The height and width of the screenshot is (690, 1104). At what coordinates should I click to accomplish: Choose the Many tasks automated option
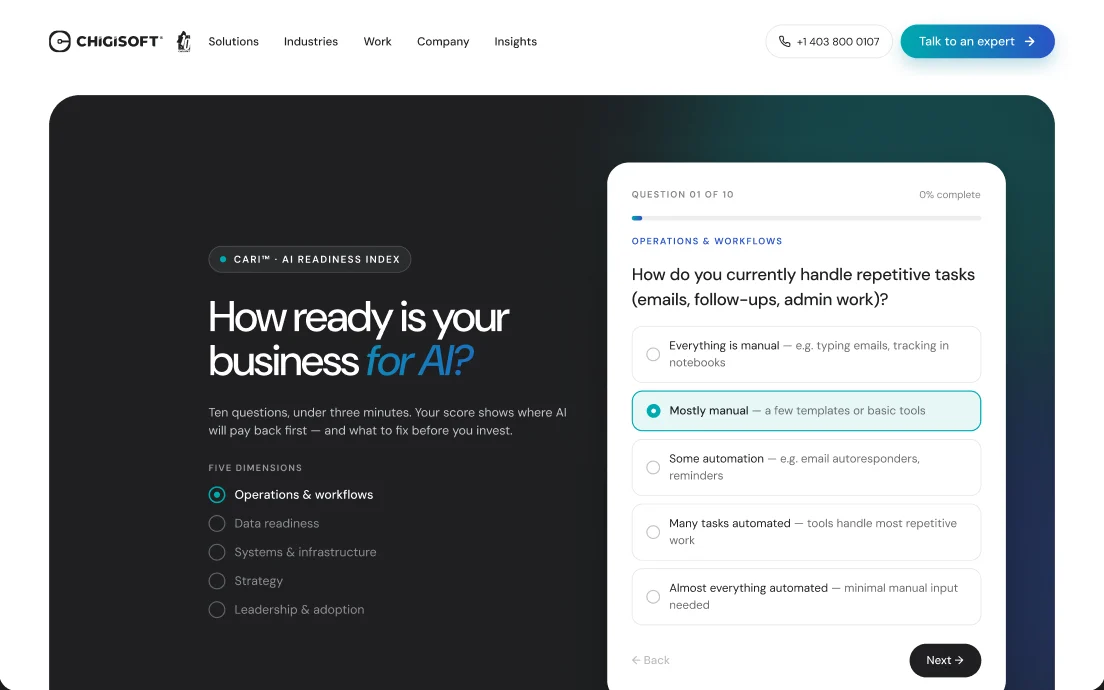[806, 532]
